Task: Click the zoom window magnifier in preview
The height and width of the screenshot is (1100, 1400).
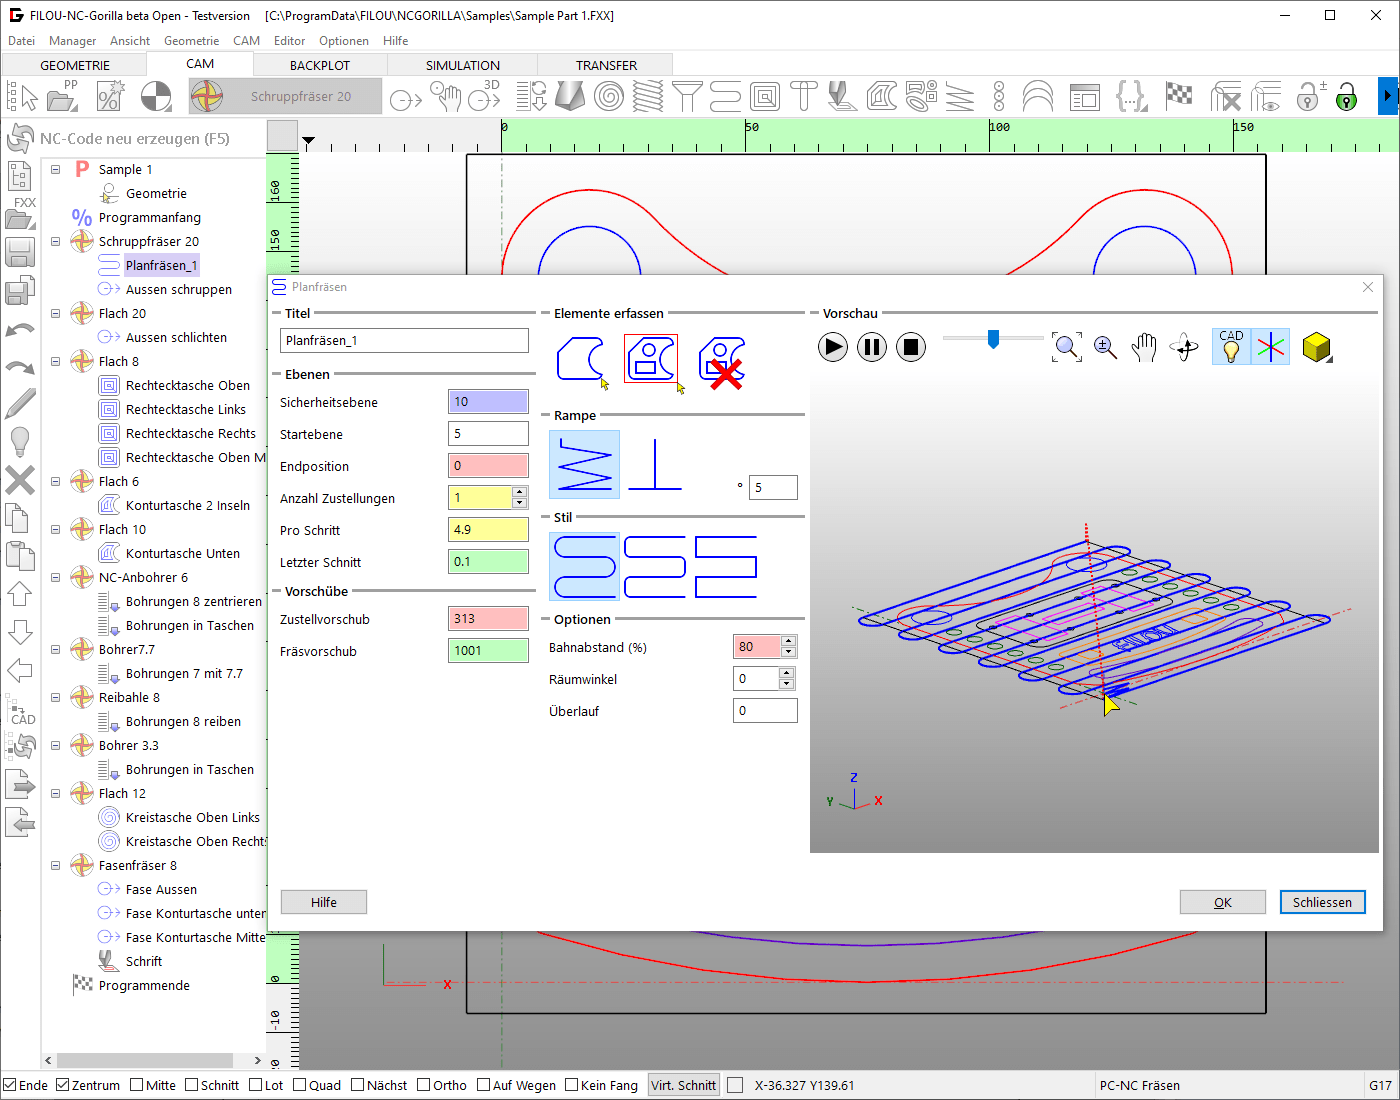Action: pos(1067,347)
